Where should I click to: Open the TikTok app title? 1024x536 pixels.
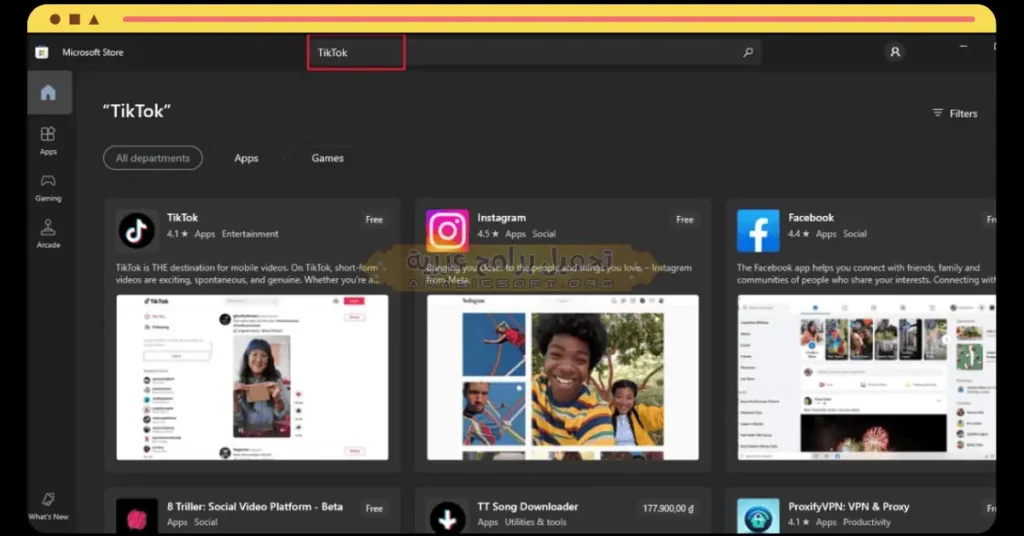182,217
